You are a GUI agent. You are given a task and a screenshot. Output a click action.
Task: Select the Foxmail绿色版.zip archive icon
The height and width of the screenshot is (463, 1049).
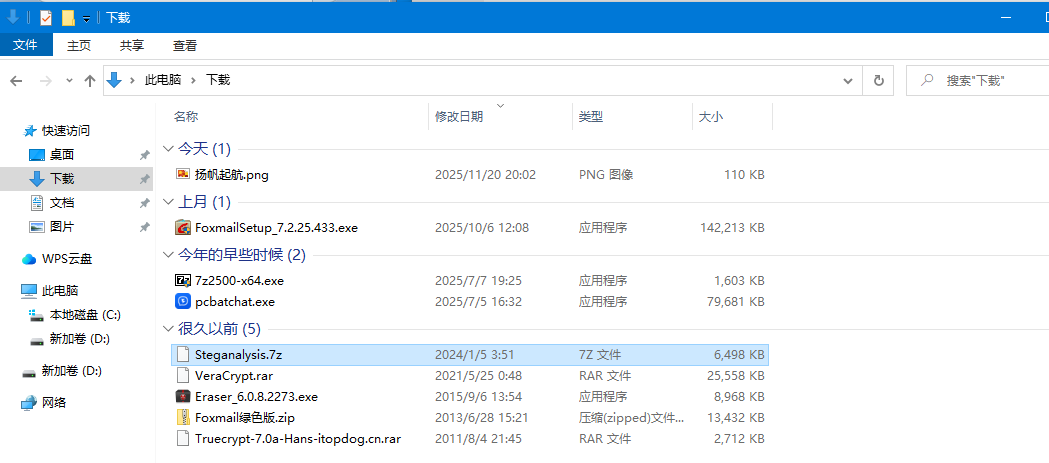(183, 417)
